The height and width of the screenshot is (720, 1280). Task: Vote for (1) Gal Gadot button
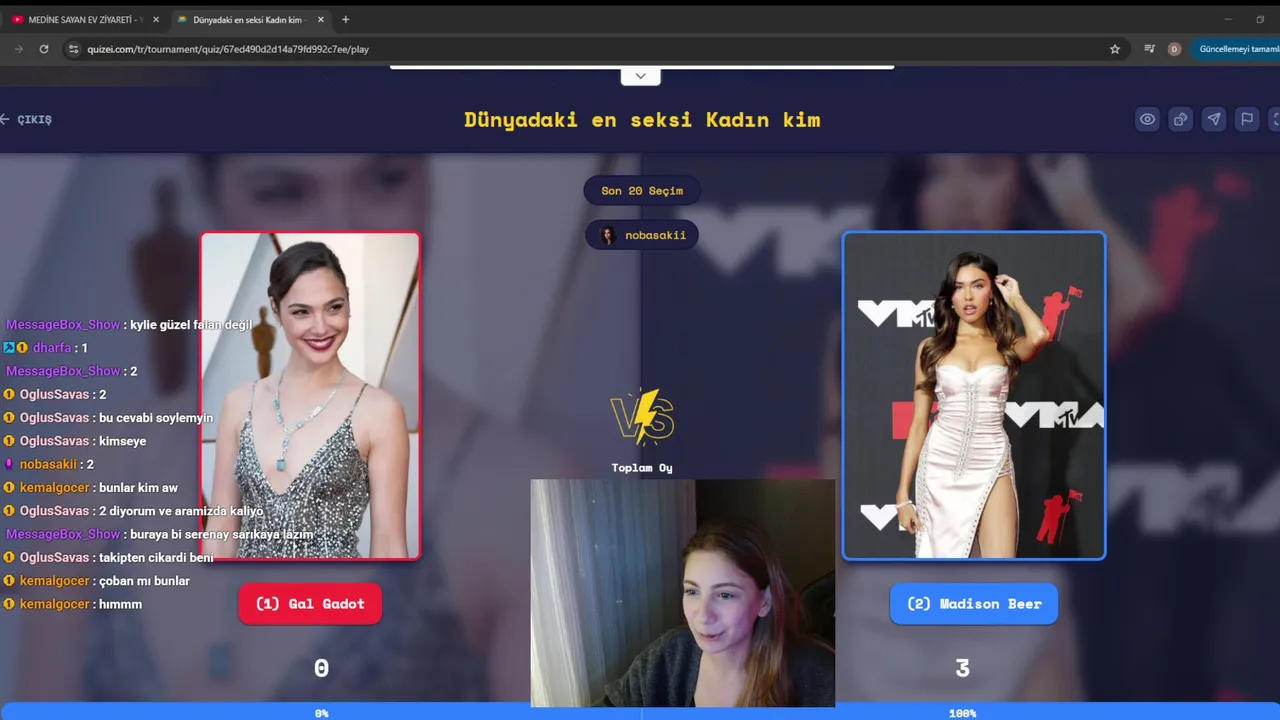pos(310,604)
